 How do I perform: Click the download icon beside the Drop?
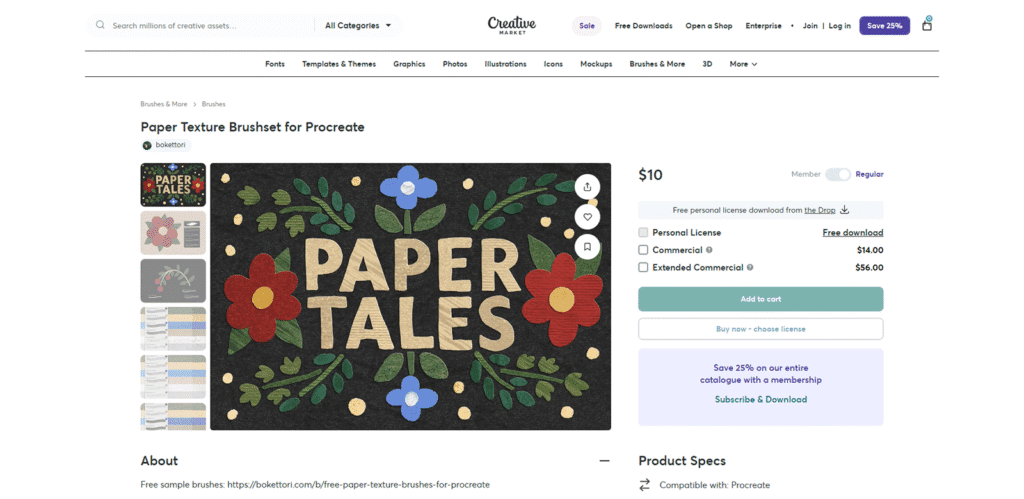pyautogui.click(x=844, y=210)
